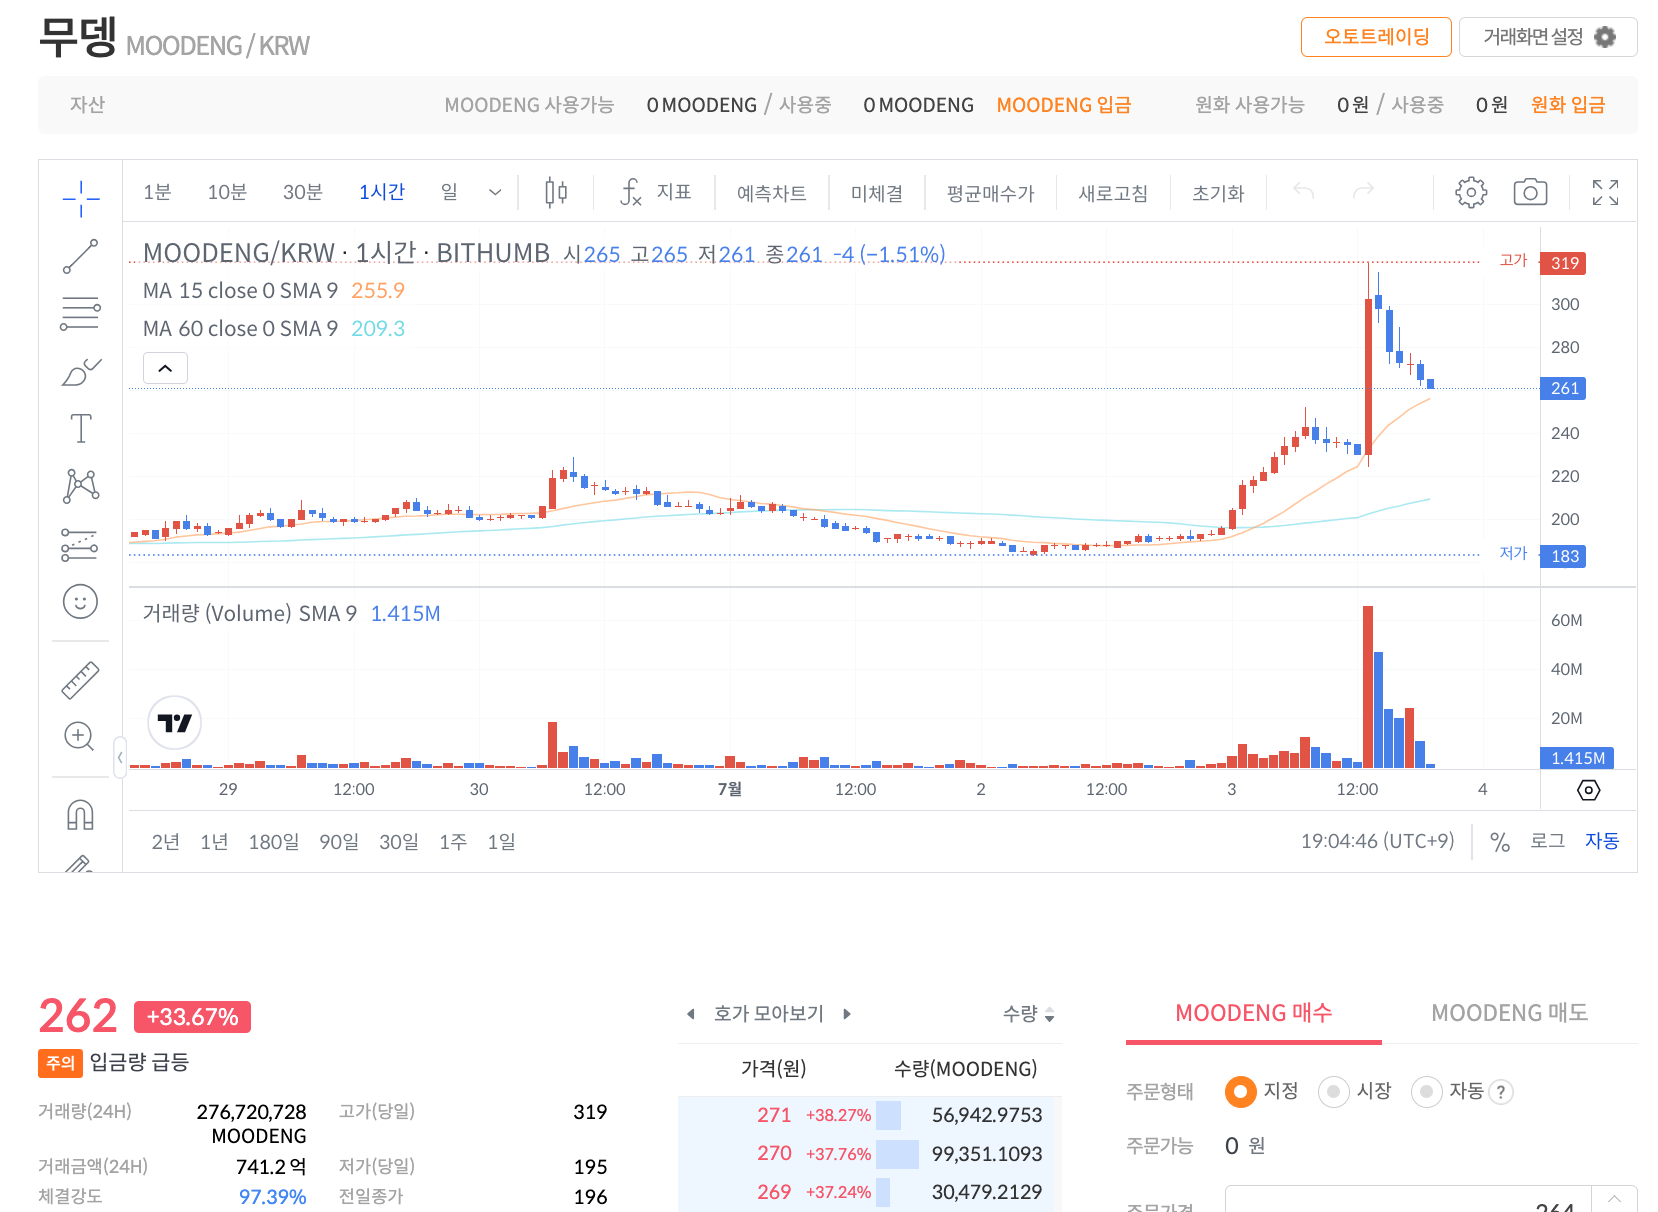Toggle 평균매수가 on chart
The height and width of the screenshot is (1212, 1658).
[x=990, y=193]
